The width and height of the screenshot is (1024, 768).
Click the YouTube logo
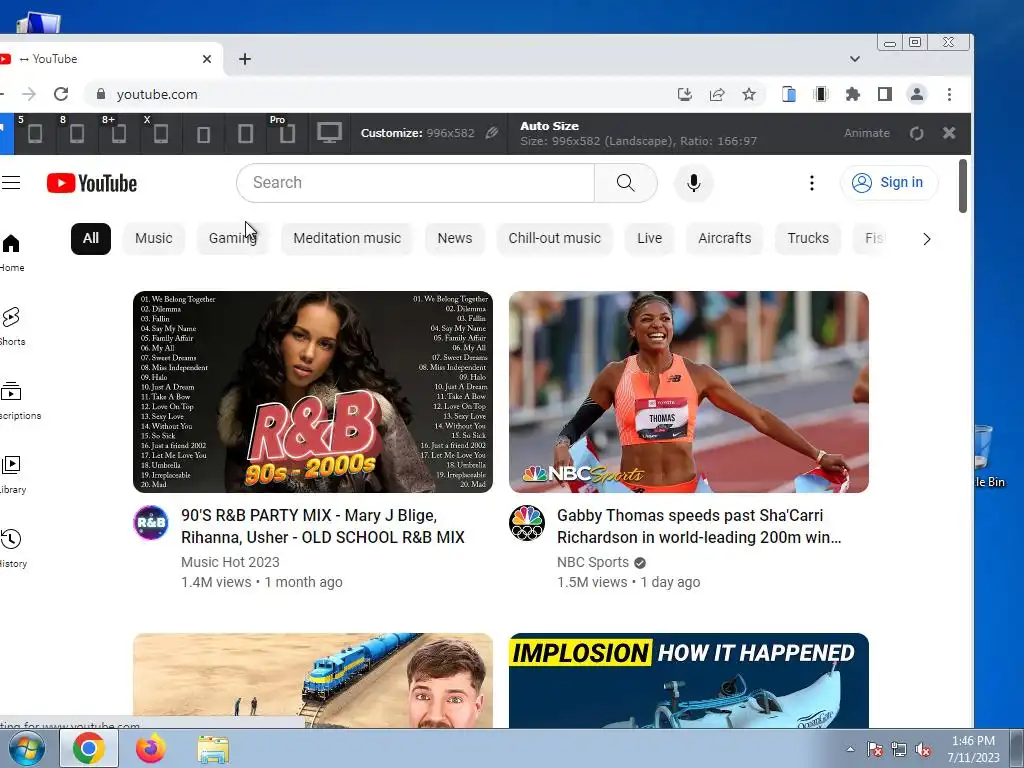click(x=92, y=183)
